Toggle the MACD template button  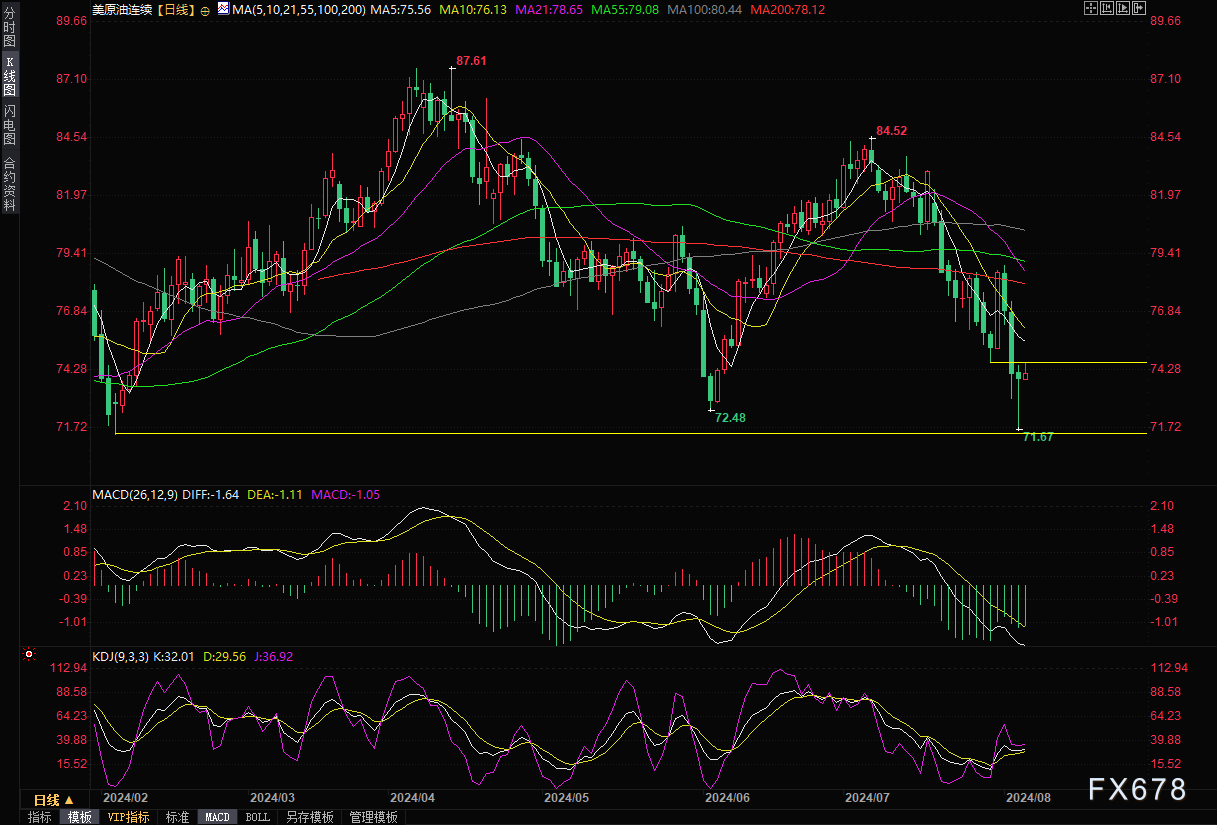217,817
